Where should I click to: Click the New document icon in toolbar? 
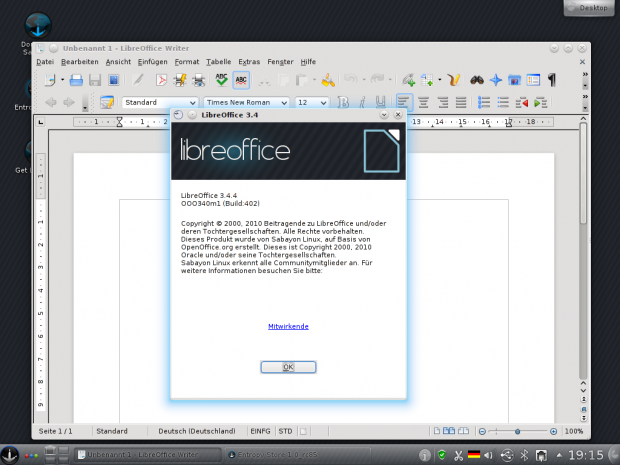(50, 80)
